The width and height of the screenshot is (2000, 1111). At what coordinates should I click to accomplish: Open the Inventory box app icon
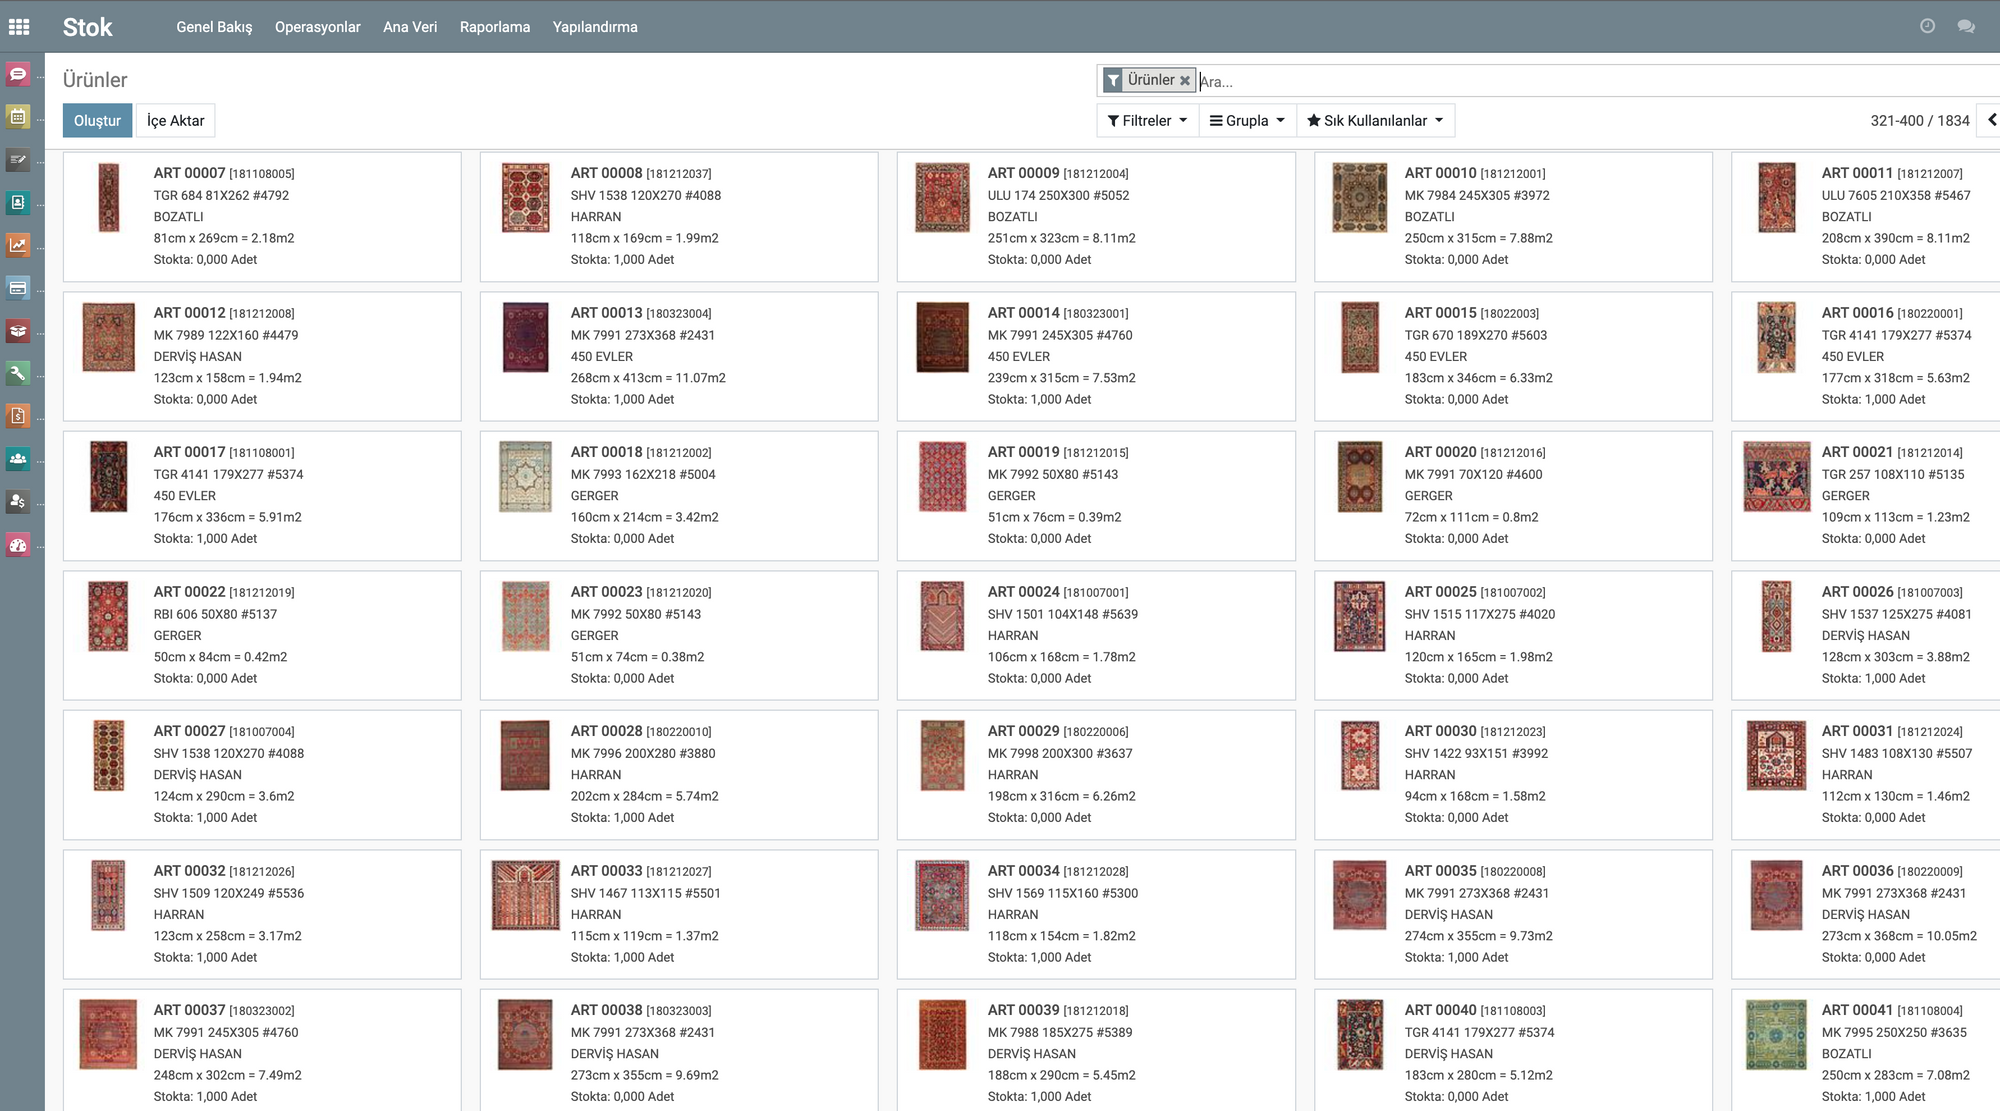tap(18, 330)
